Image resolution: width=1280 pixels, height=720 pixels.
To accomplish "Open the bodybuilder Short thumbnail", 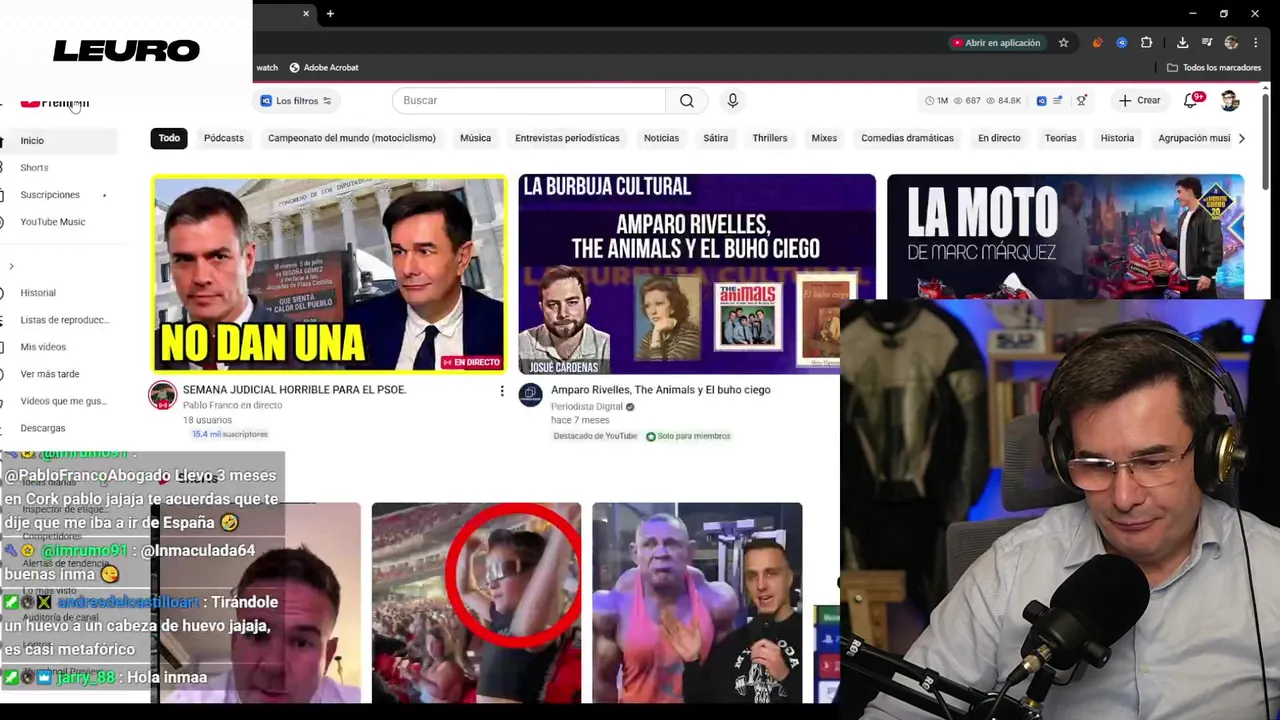I will coord(697,602).
